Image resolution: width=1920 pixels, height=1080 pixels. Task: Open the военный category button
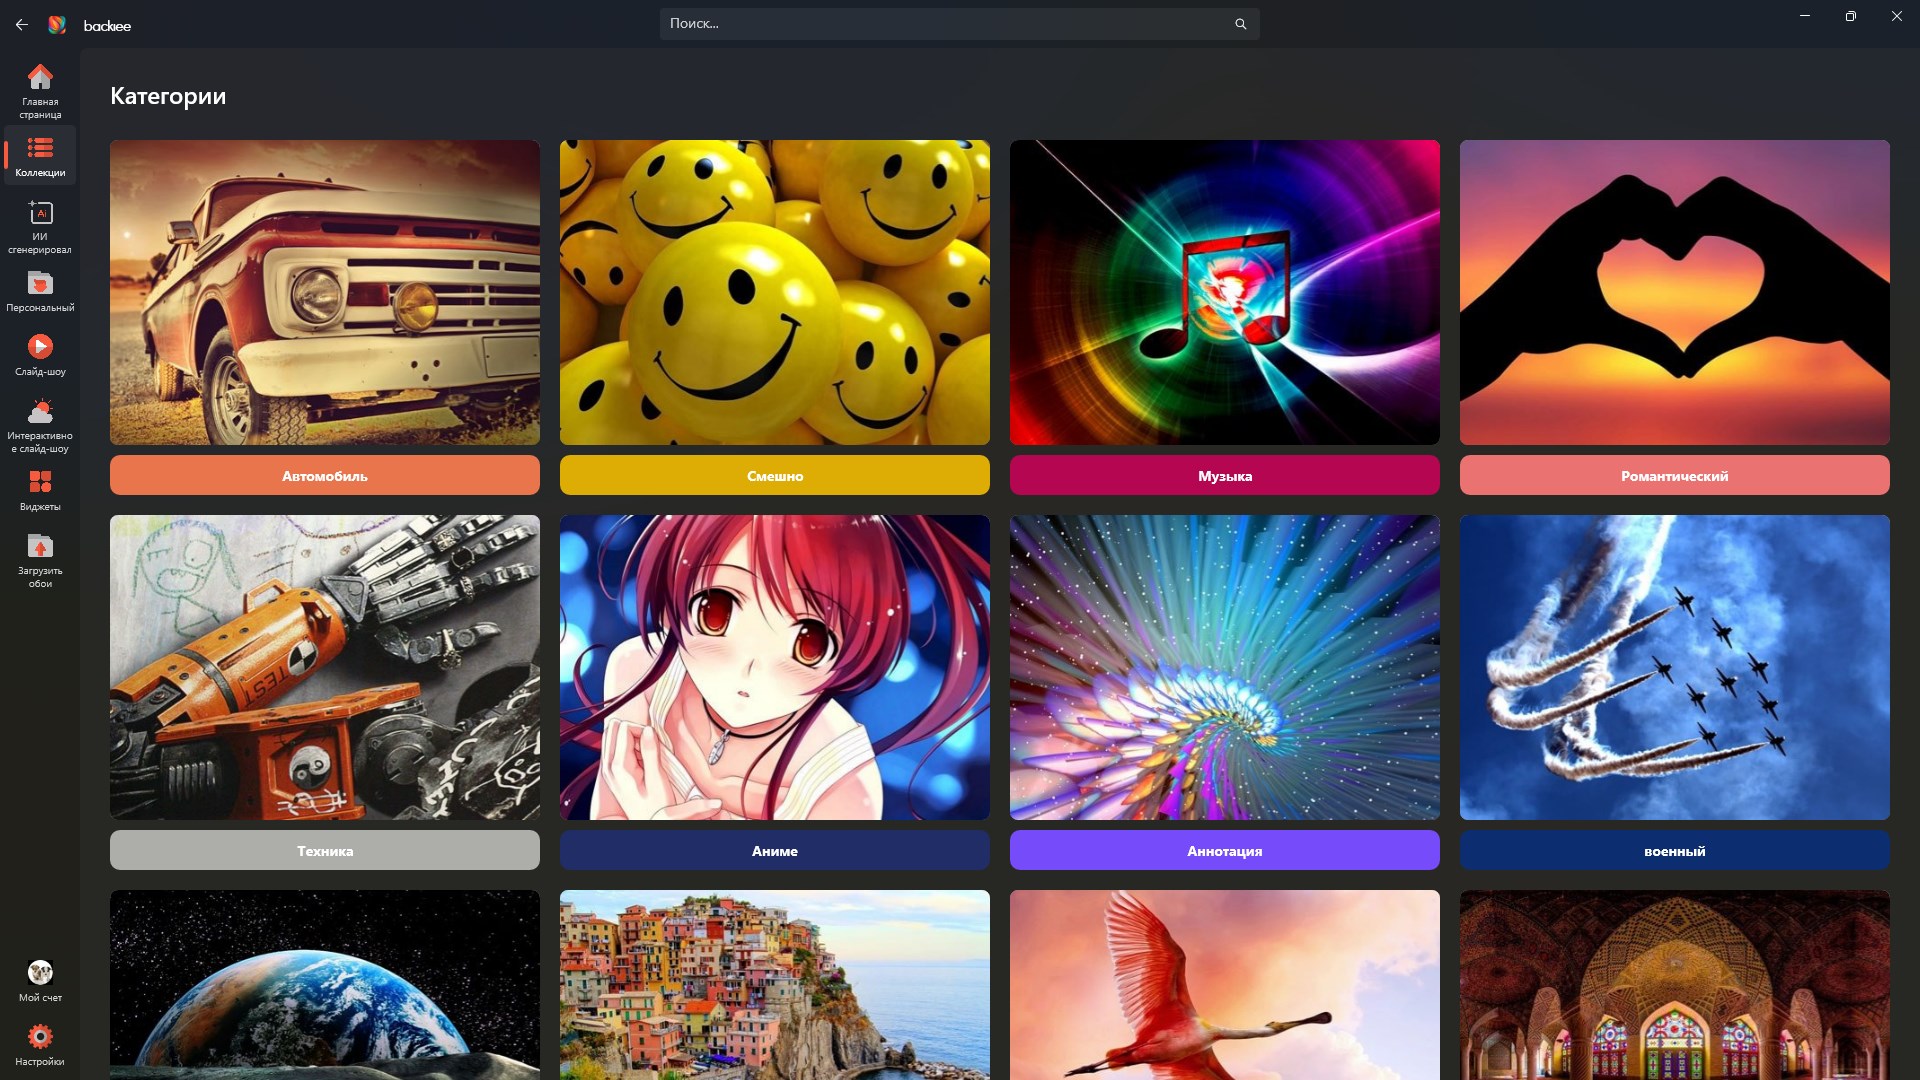click(1675, 850)
